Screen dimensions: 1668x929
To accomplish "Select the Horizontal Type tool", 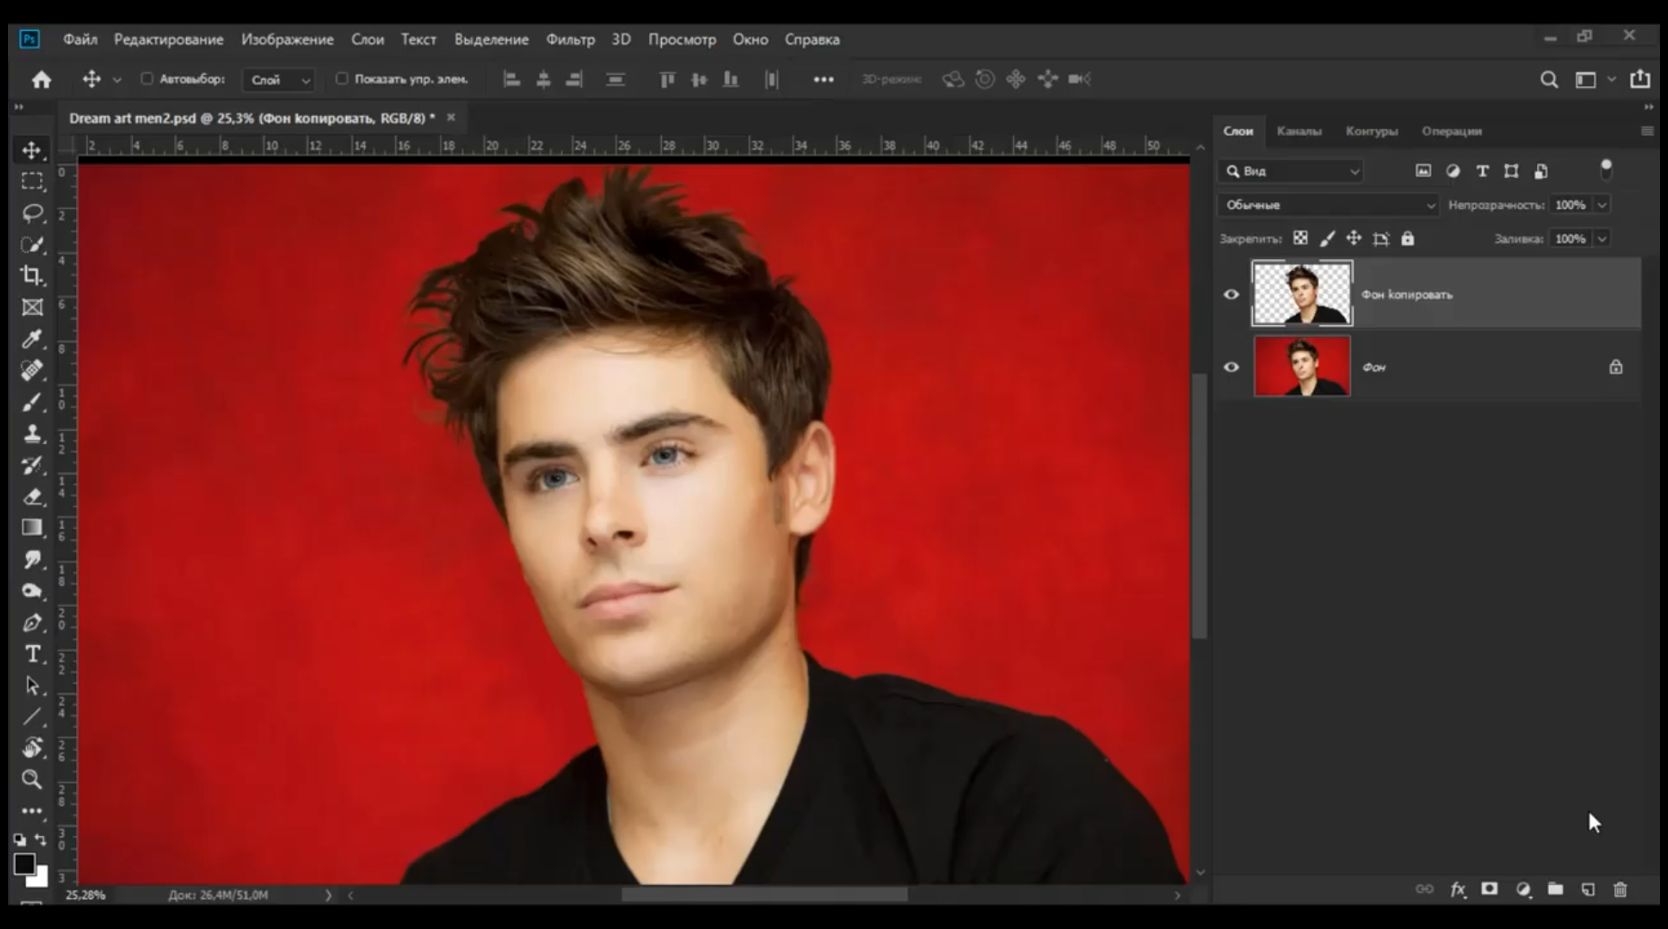I will pyautogui.click(x=32, y=654).
